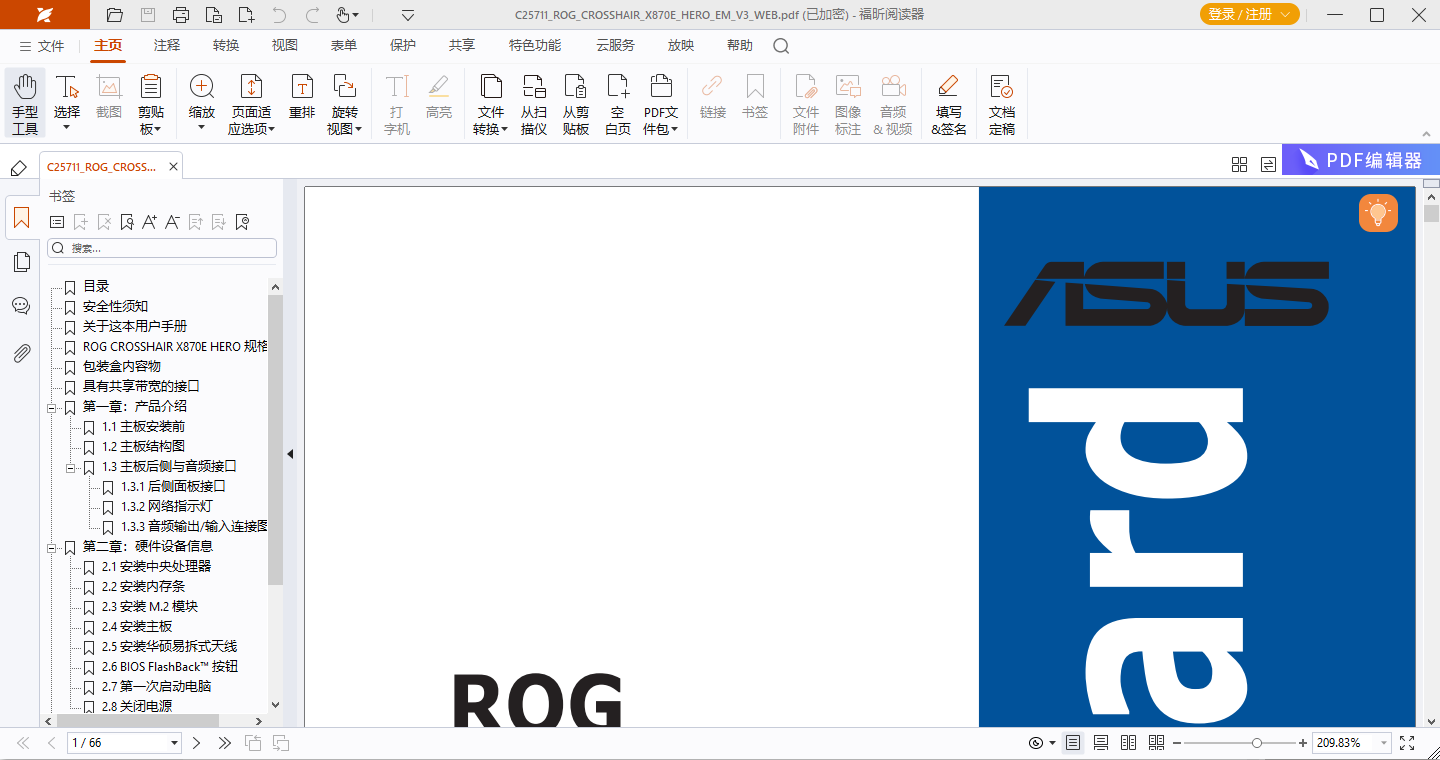Collapse the 第一章：产品介绍 bookmark node
Image resolution: width=1440 pixels, height=760 pixels.
pyautogui.click(x=52, y=407)
